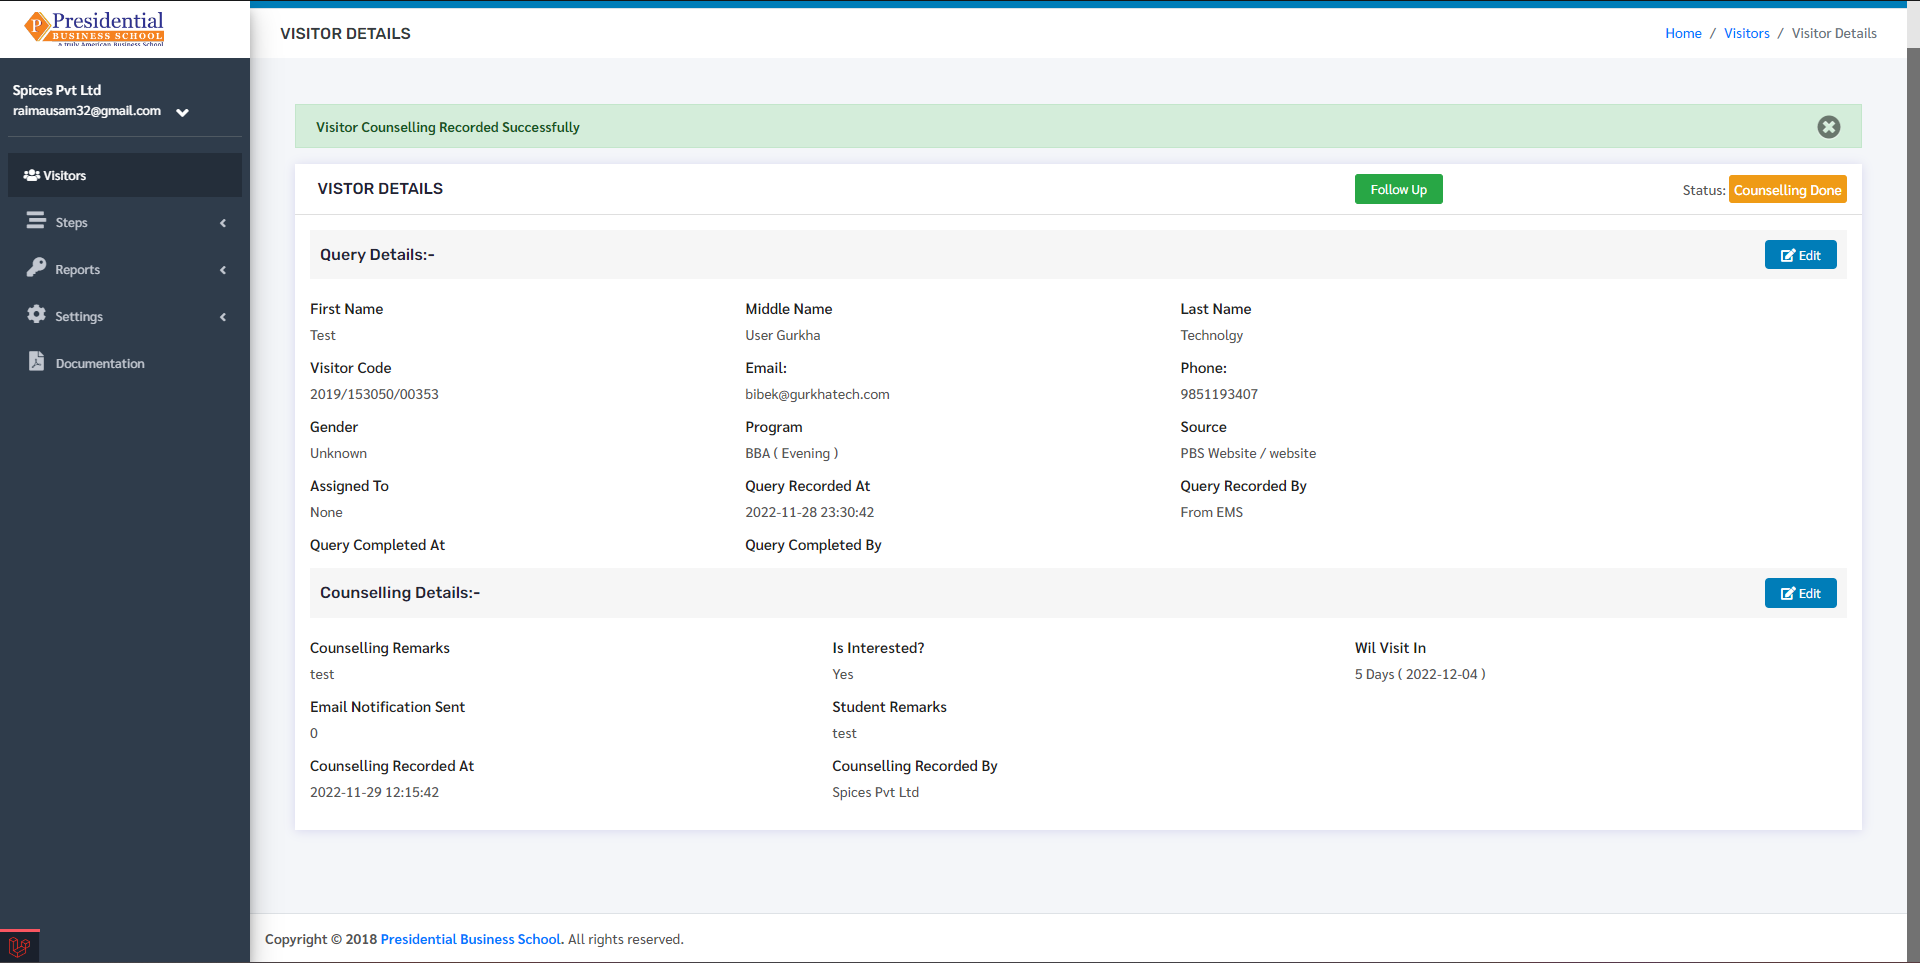This screenshot has height=963, width=1920.
Task: Click the account email raimausam32@gmail.com
Action: click(87, 111)
